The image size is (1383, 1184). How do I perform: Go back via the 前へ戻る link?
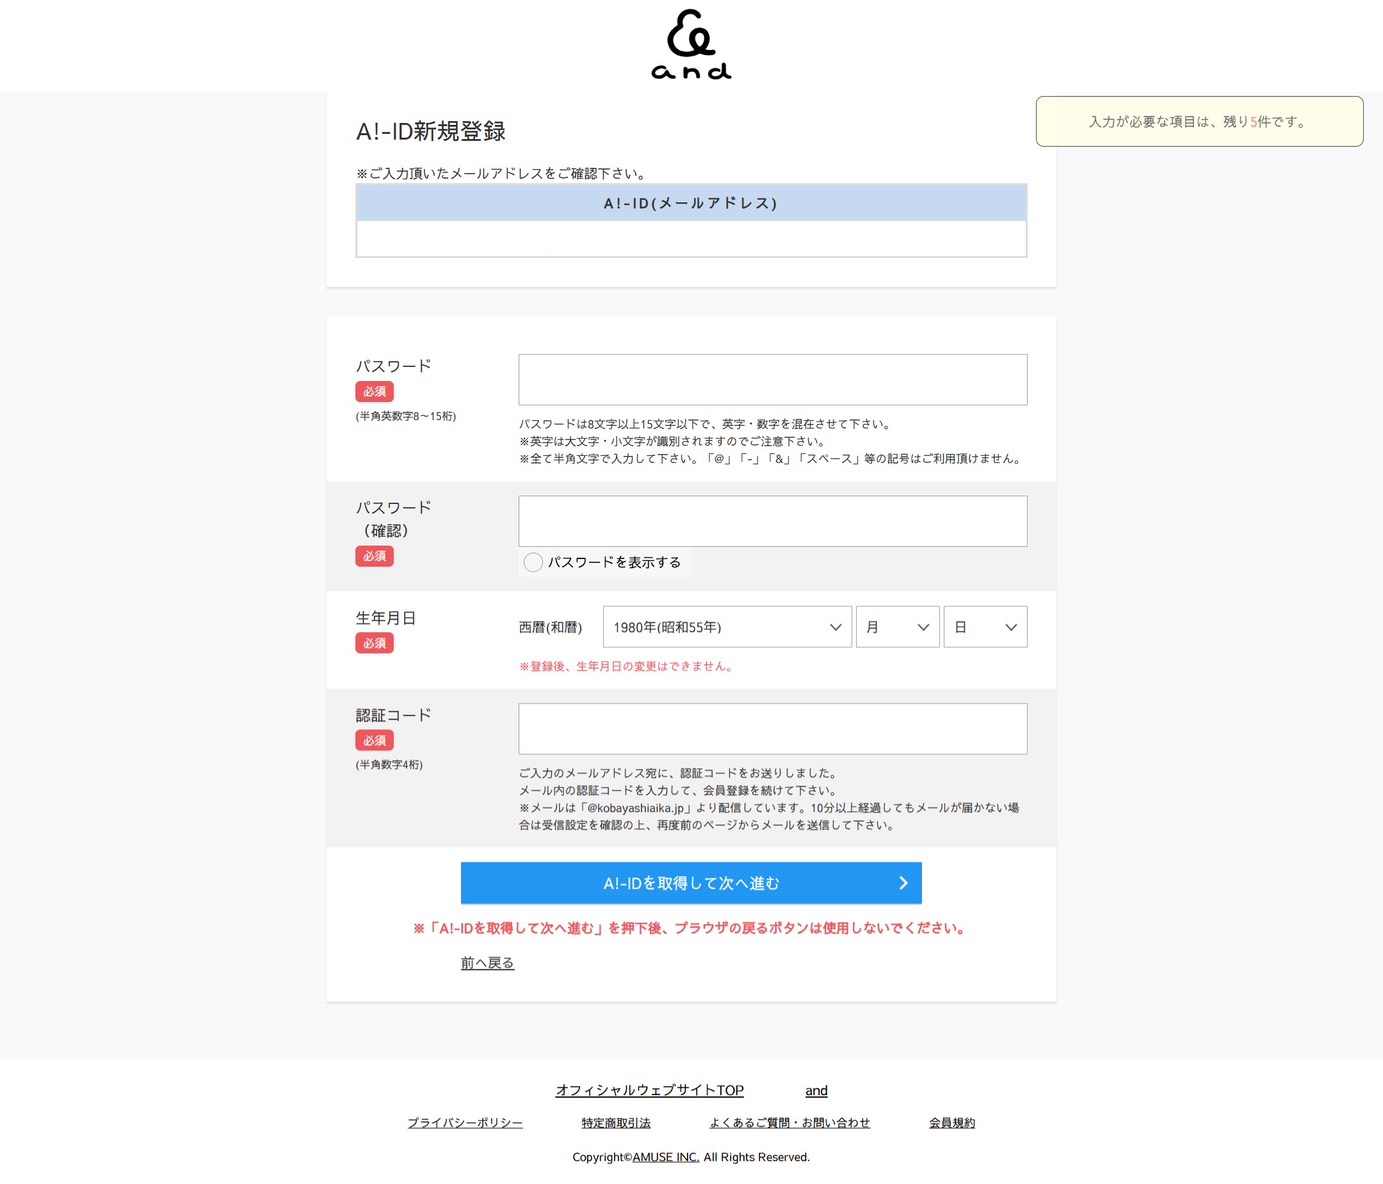tap(487, 963)
